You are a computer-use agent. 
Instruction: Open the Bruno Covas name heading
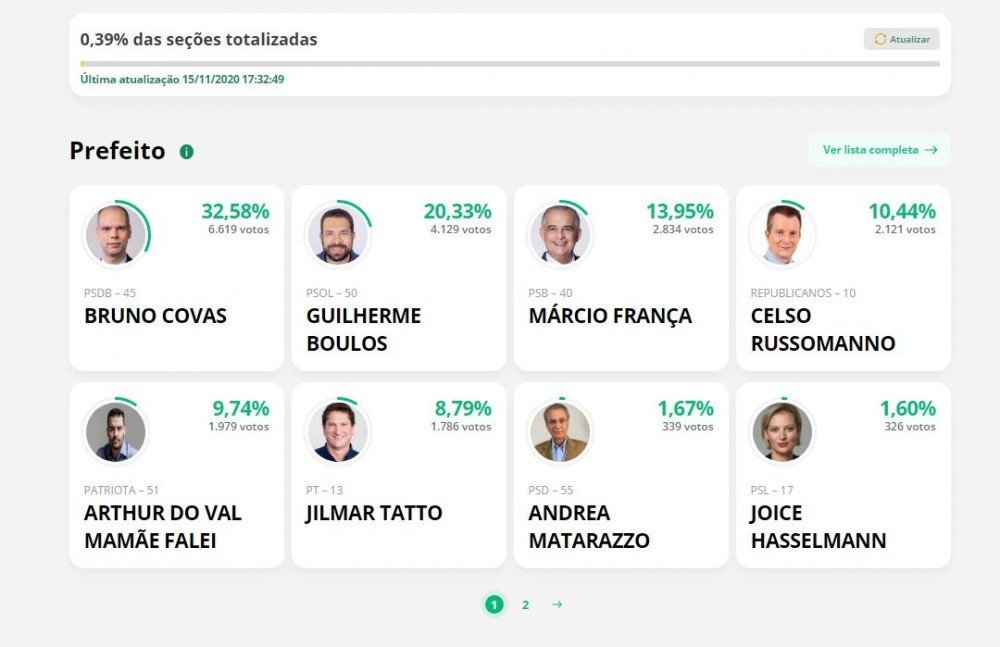(156, 316)
